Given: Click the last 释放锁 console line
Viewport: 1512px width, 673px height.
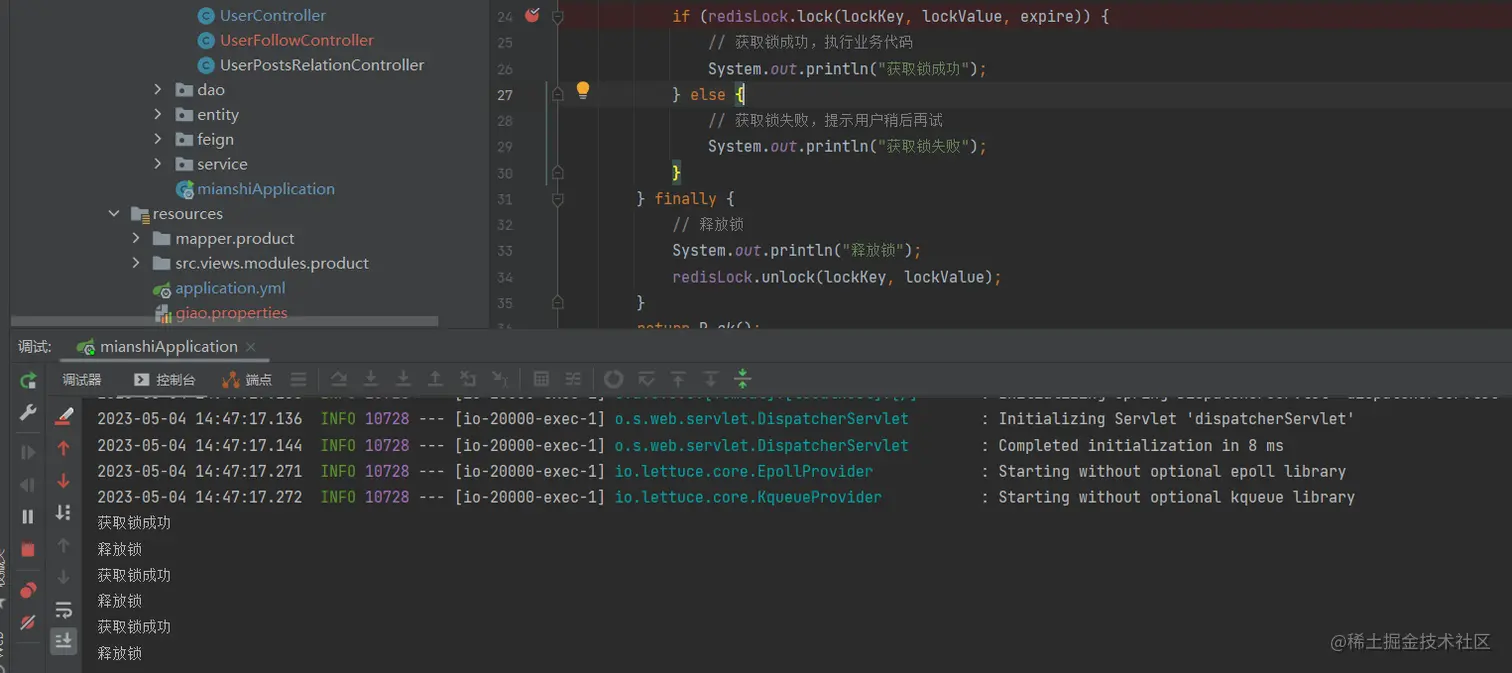Looking at the screenshot, I should pos(119,653).
